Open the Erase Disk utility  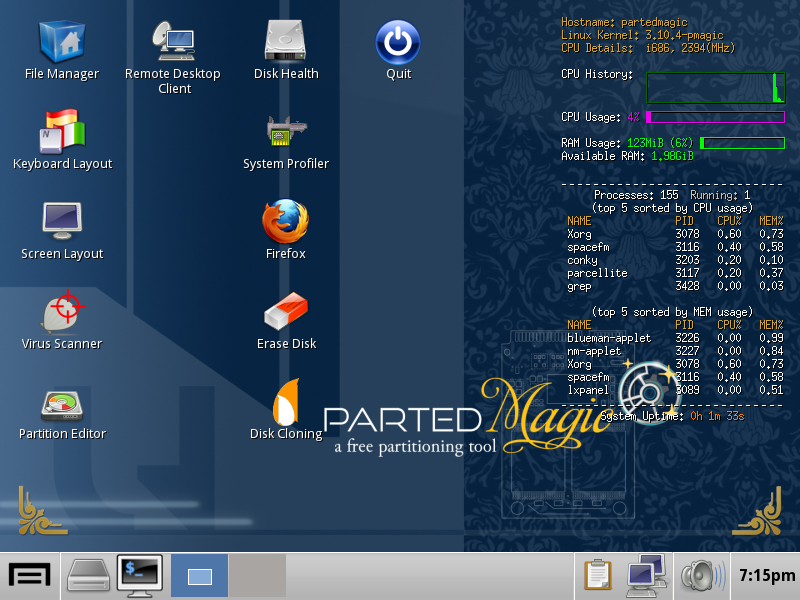pos(286,312)
